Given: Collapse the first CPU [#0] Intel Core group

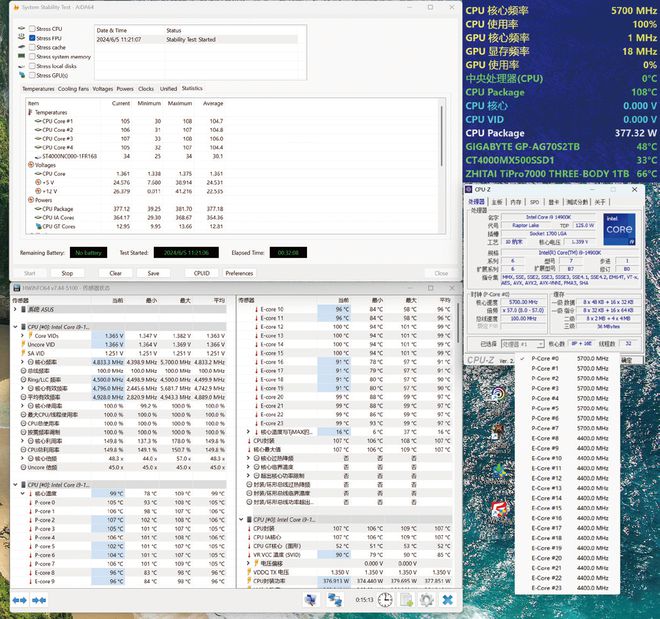Looking at the screenshot, I should pos(16,327).
